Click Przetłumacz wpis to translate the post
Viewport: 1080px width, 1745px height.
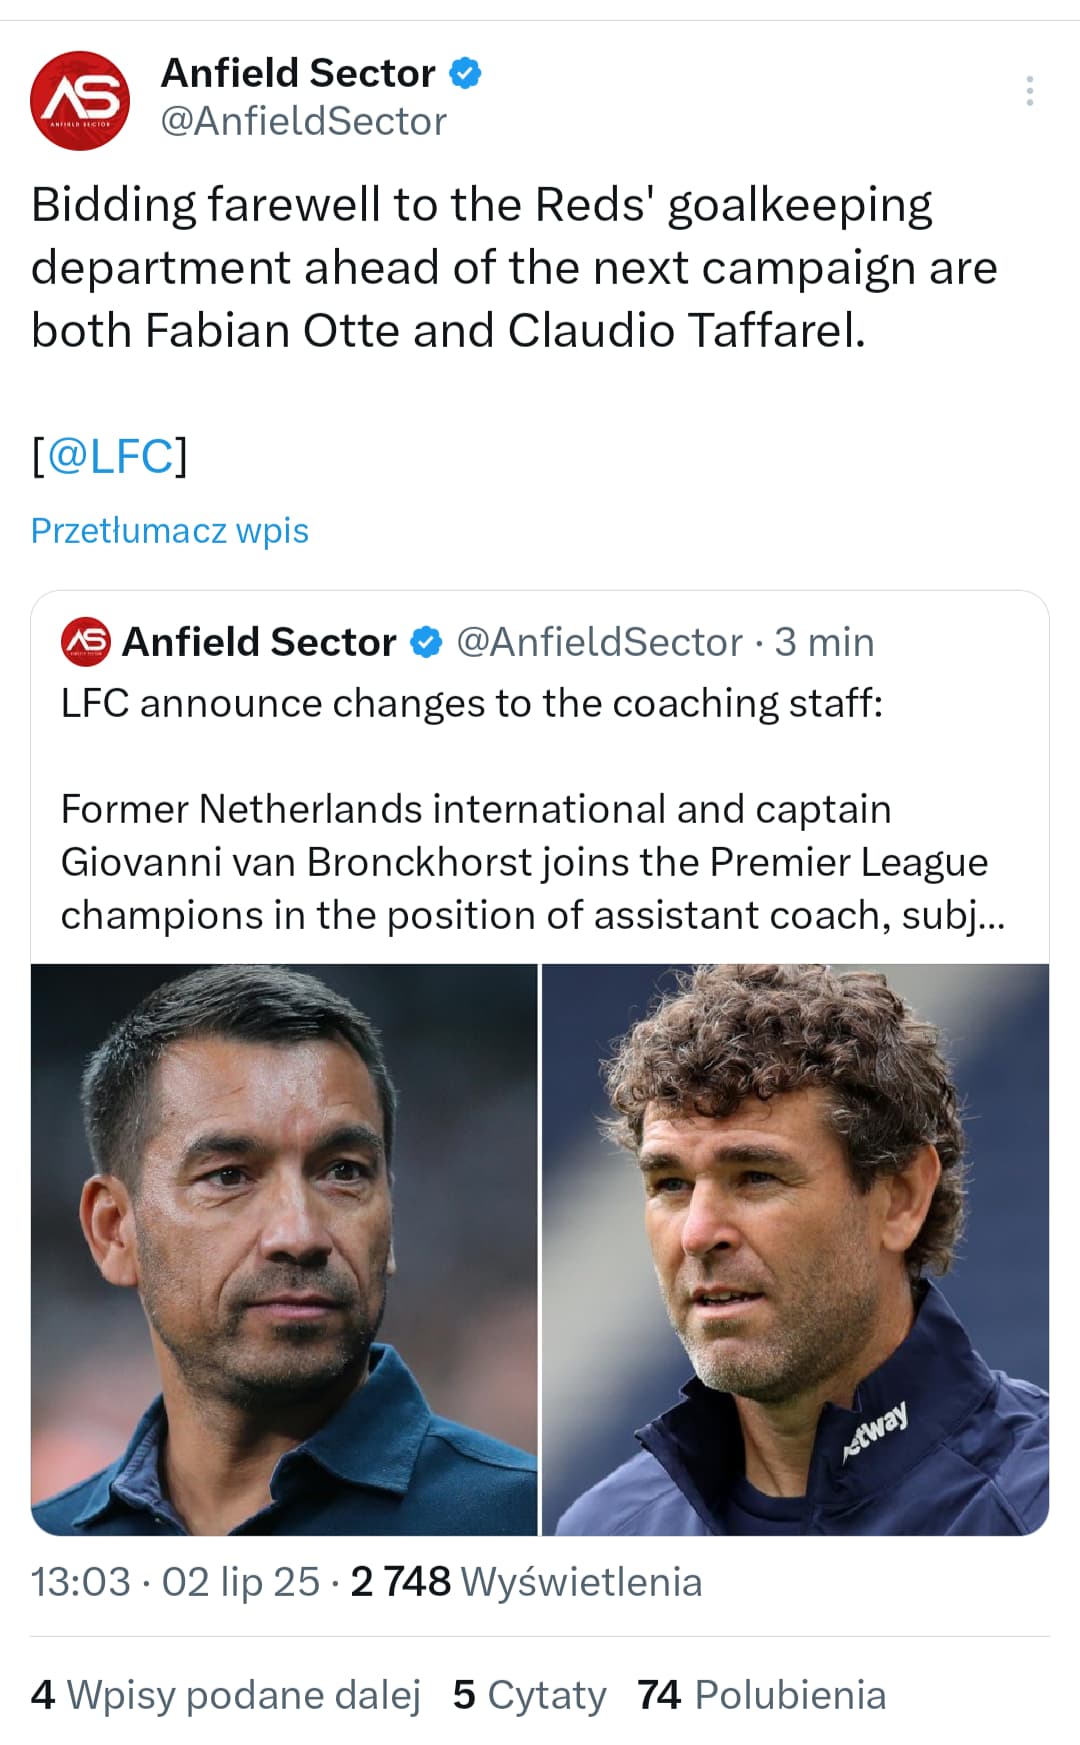click(170, 530)
